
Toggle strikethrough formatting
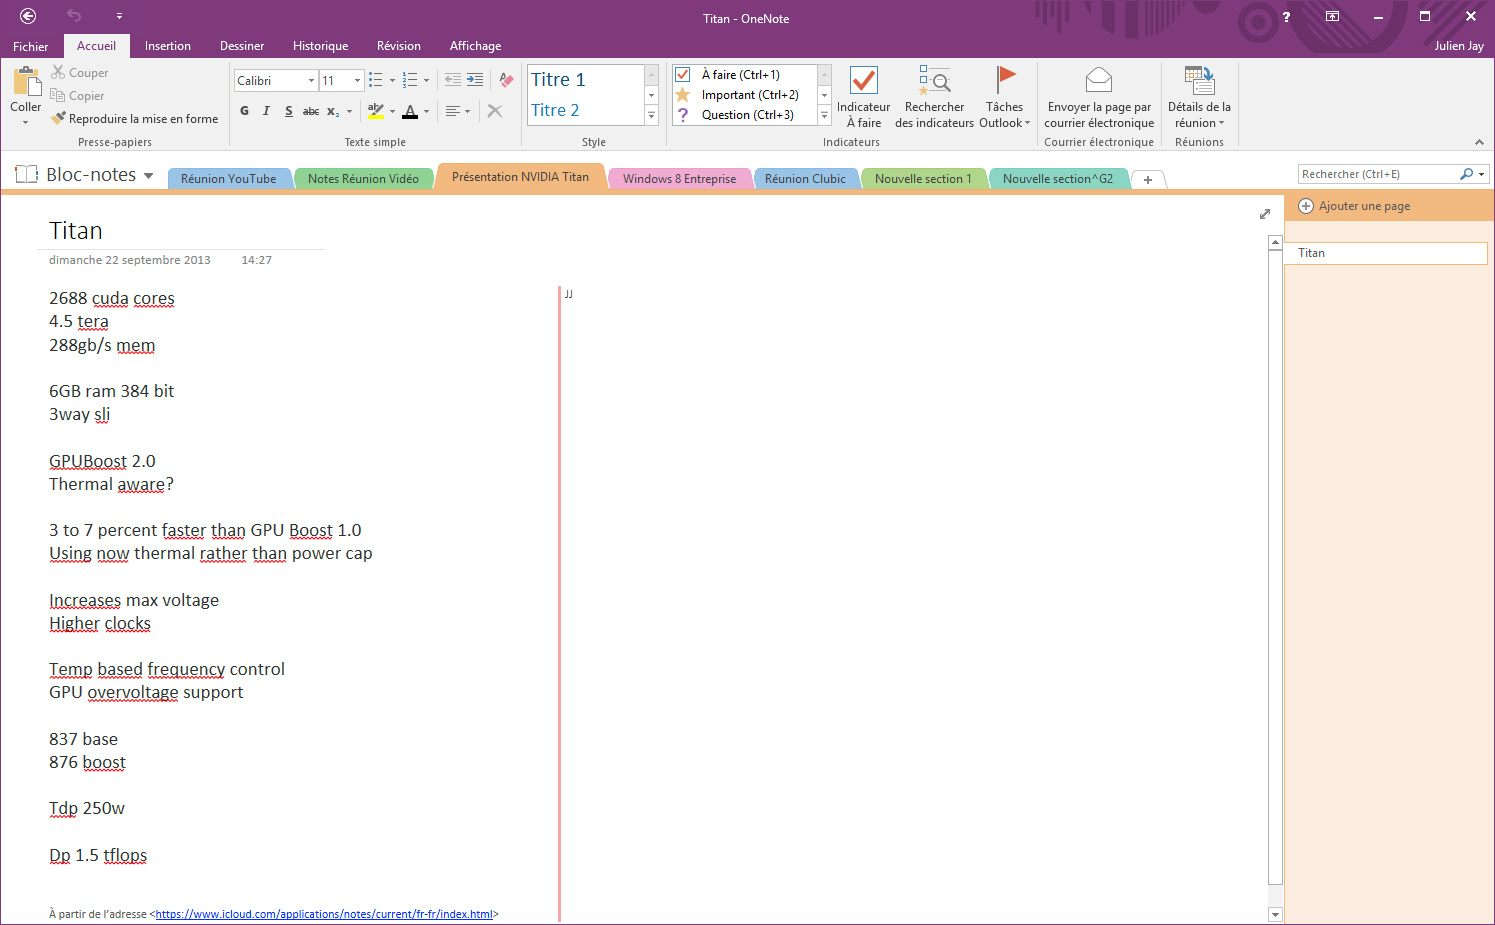311,111
